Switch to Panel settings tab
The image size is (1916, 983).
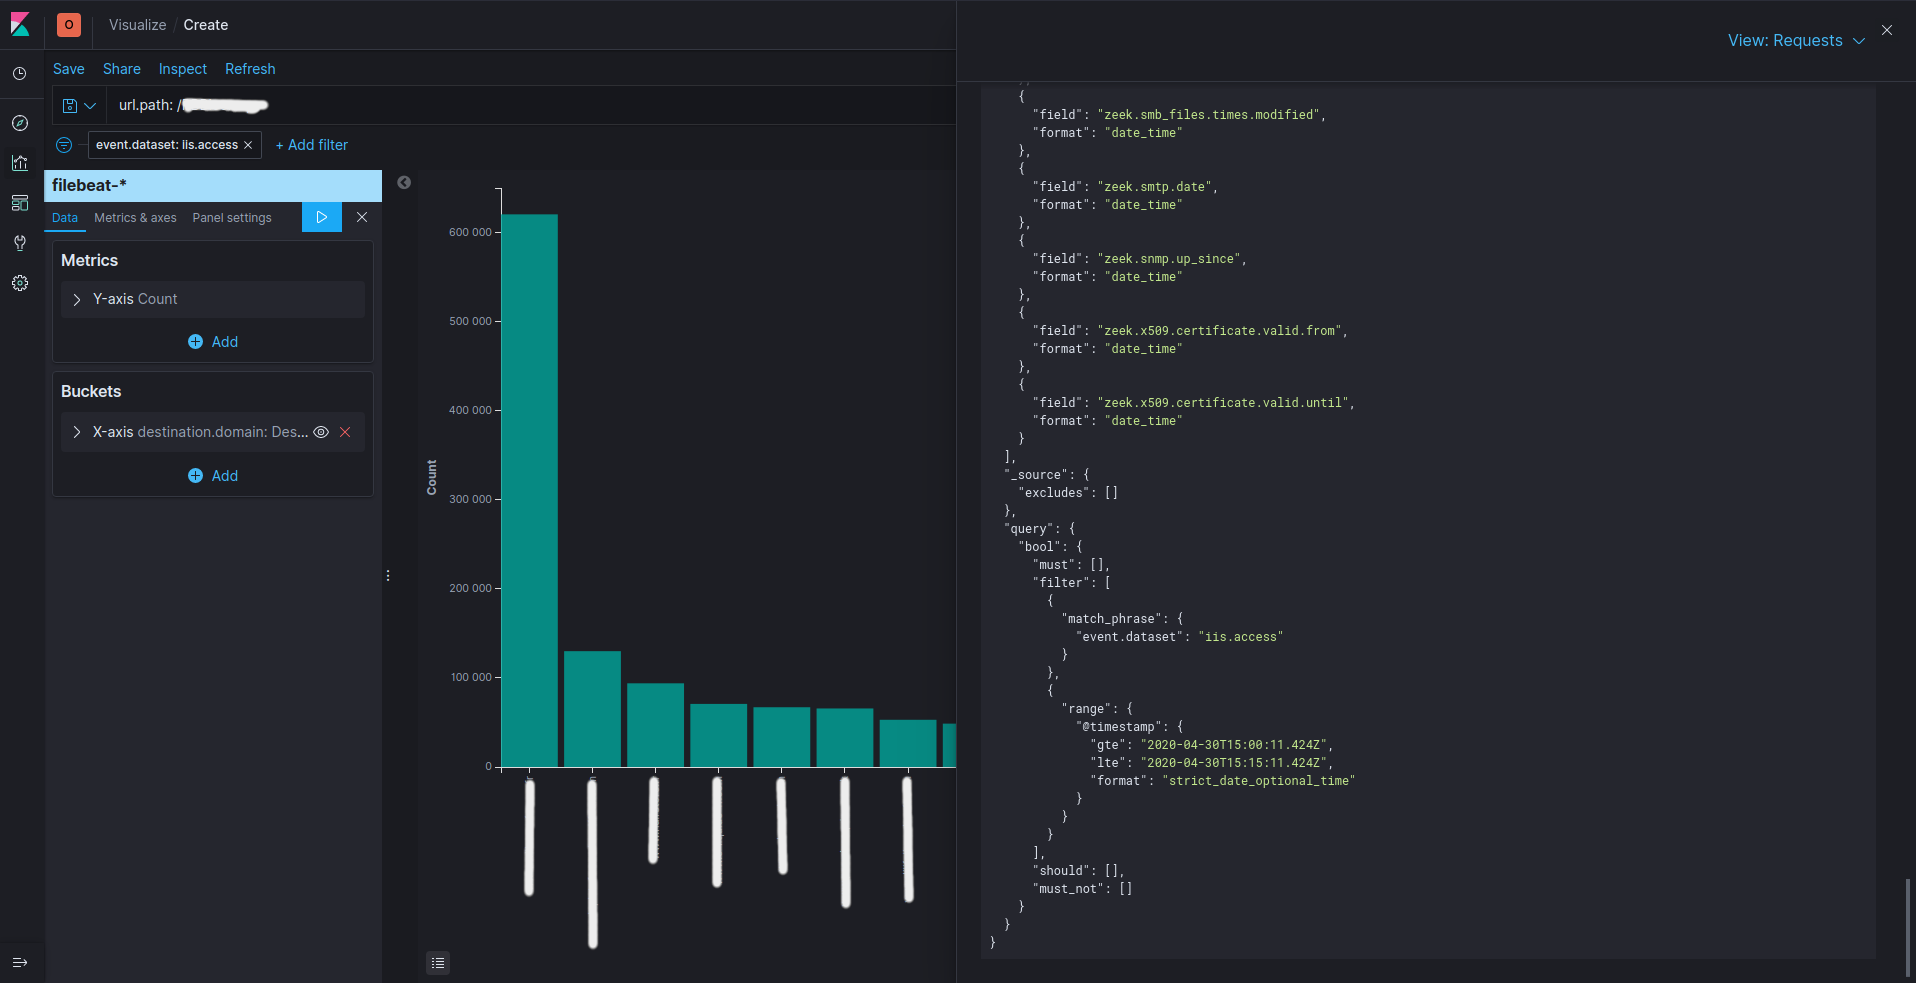(x=232, y=218)
